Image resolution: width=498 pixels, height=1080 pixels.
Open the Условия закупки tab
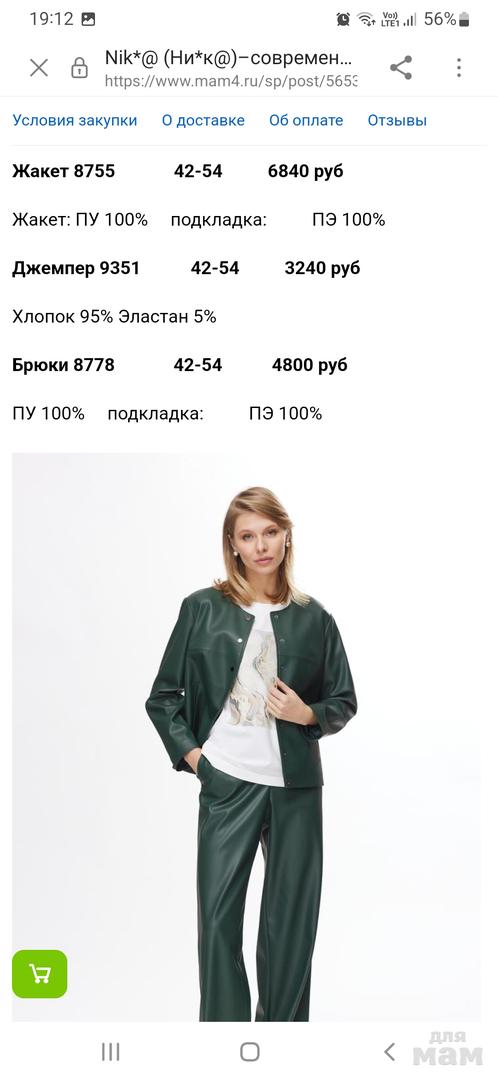point(74,121)
